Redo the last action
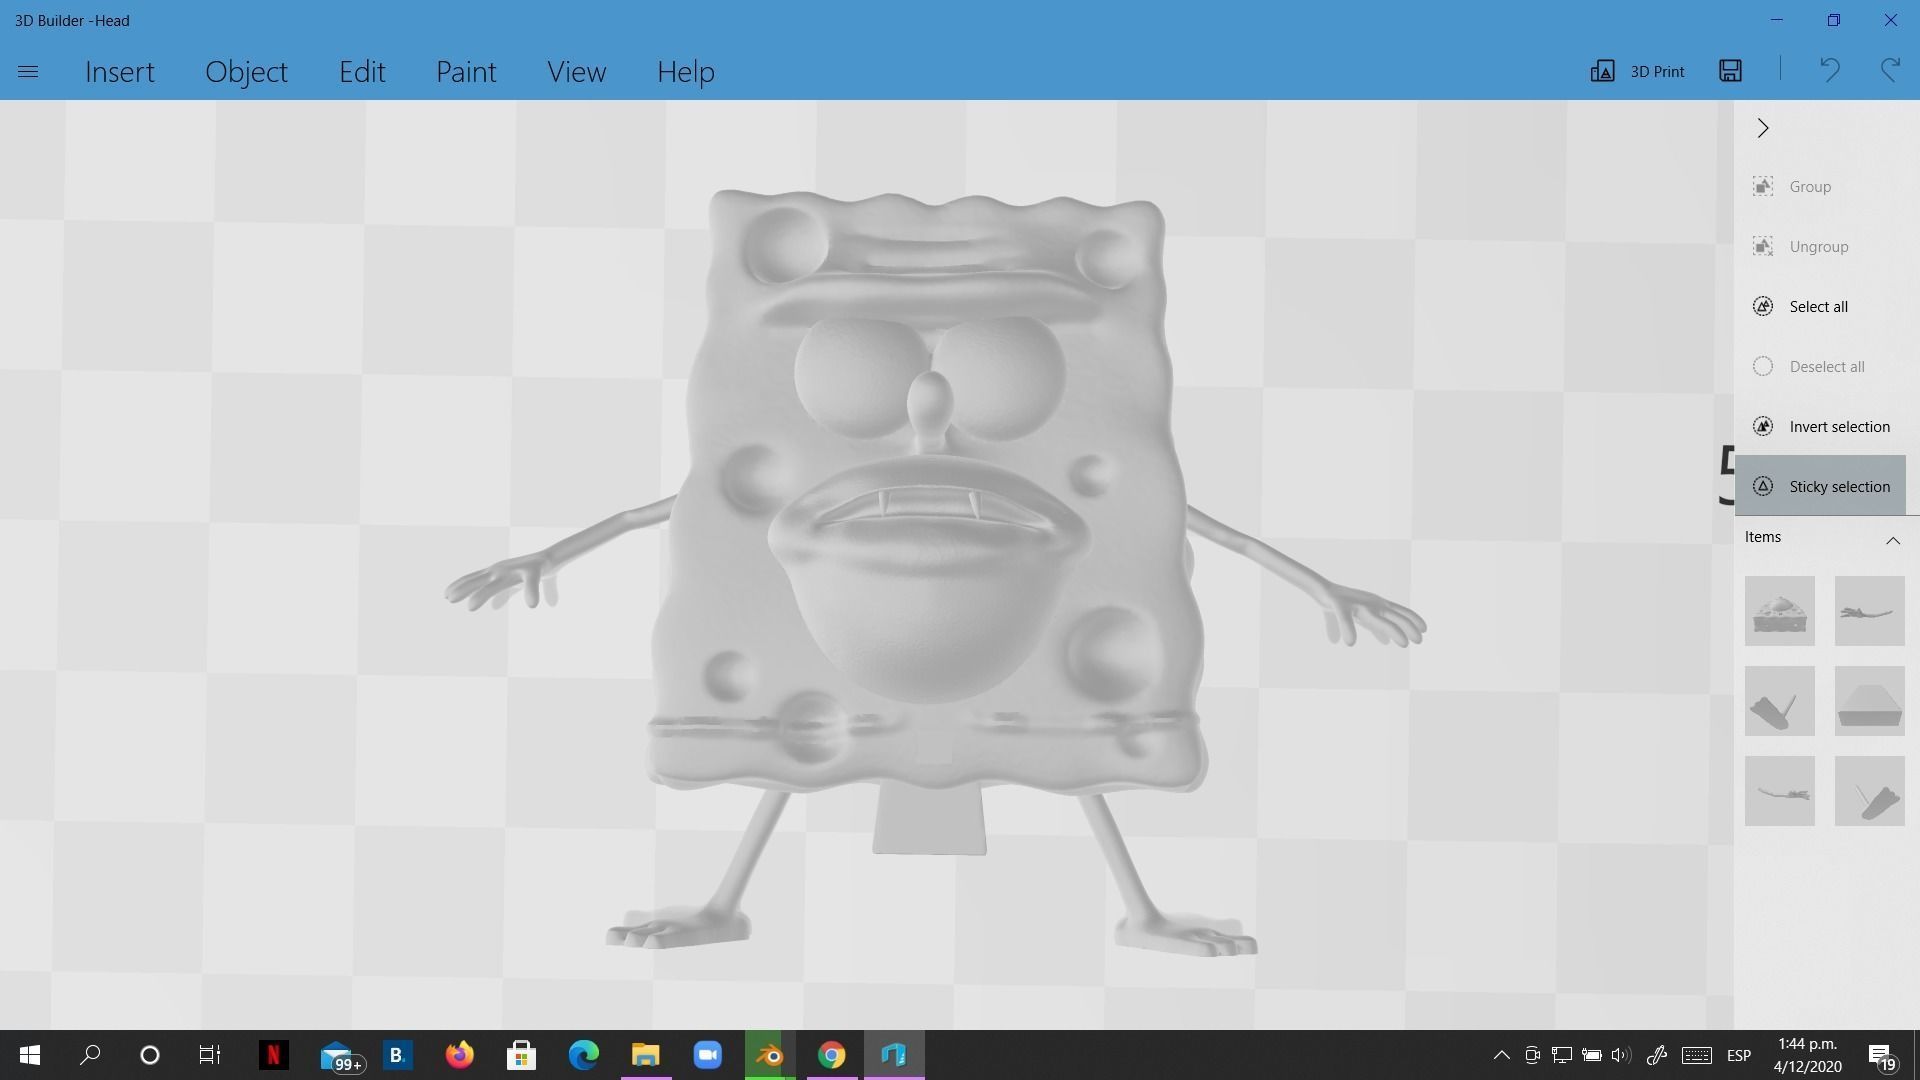 pyautogui.click(x=1890, y=70)
